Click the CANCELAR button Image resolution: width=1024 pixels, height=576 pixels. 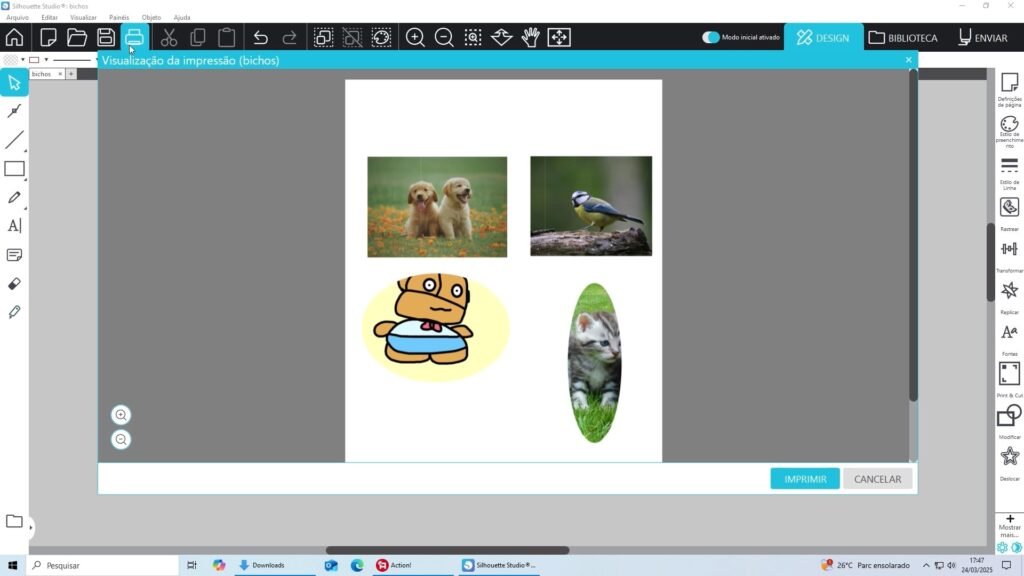(x=877, y=479)
